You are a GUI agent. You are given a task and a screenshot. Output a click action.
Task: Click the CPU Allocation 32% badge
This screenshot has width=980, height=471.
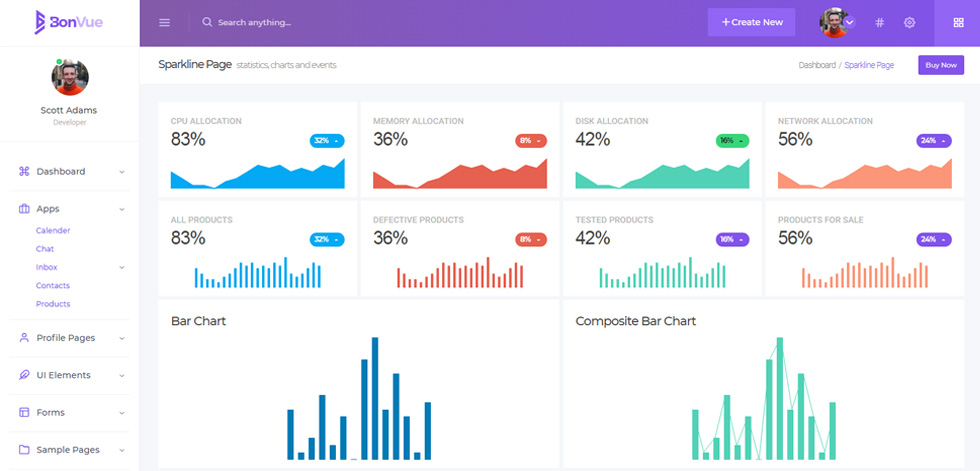tap(327, 141)
